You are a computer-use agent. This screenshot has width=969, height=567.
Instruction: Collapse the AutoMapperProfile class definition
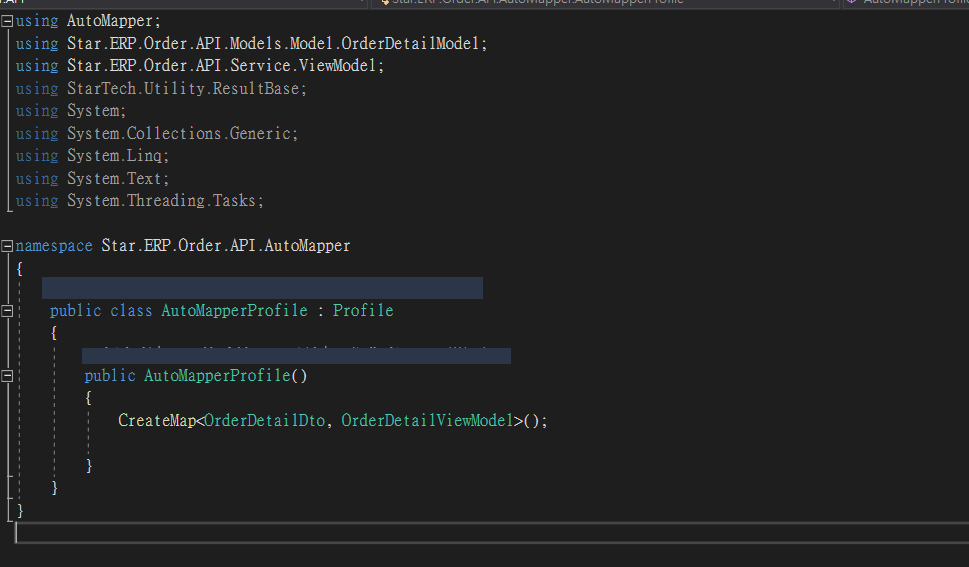pos(8,311)
